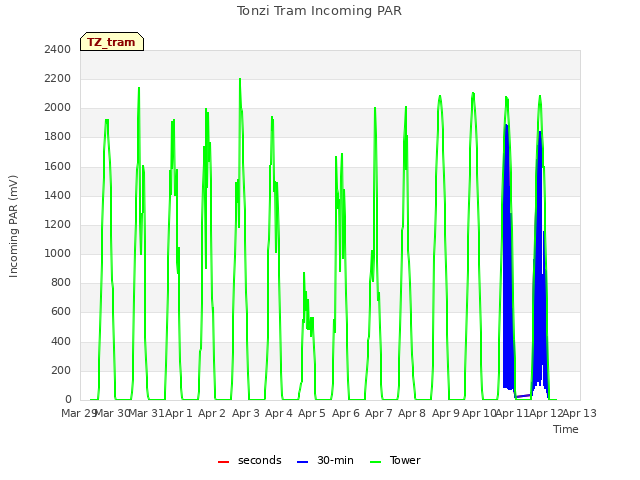Click the 'Mar 29' date tick label
This screenshot has width=640, height=480.
78,413
